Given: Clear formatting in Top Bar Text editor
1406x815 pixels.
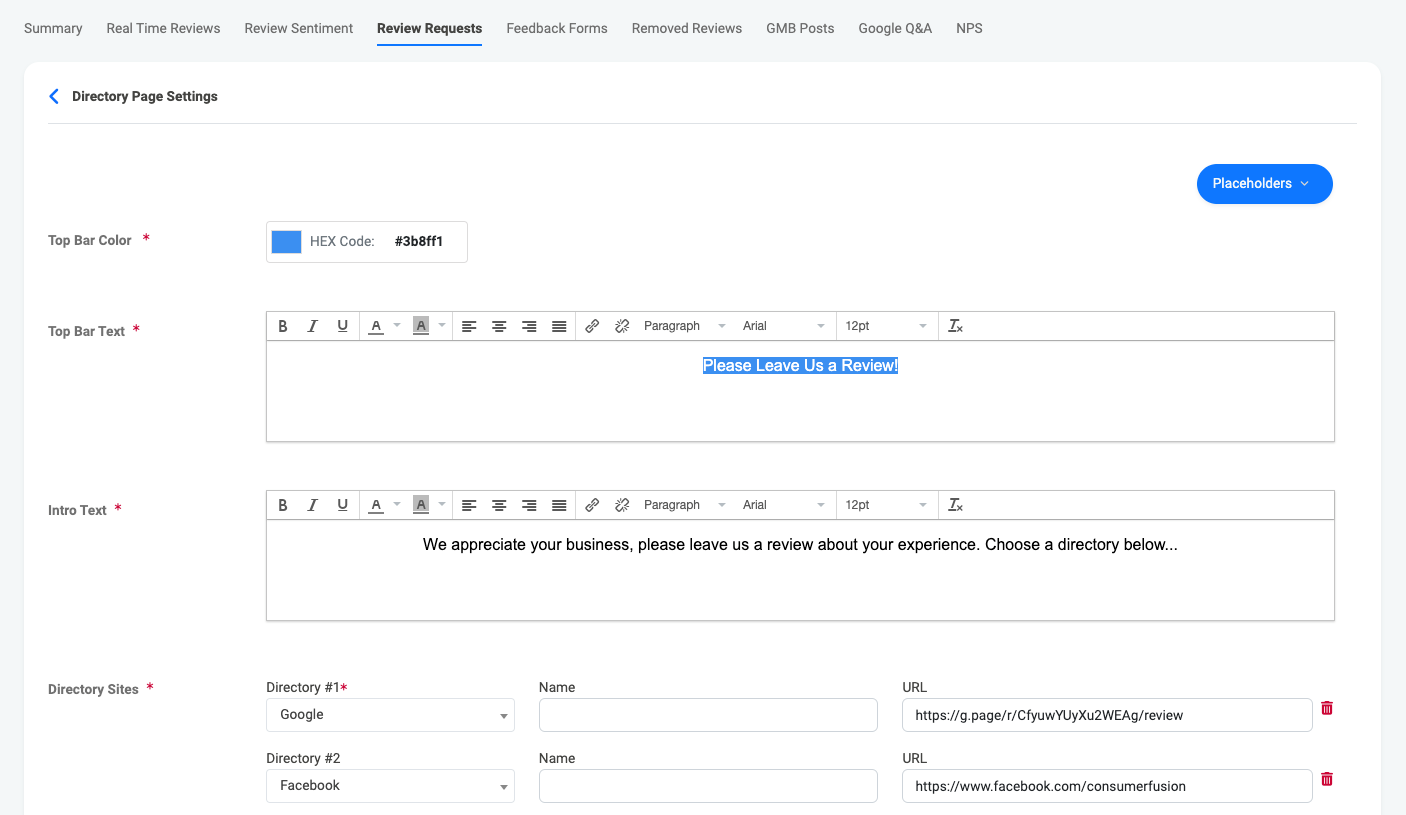Looking at the screenshot, I should [956, 326].
